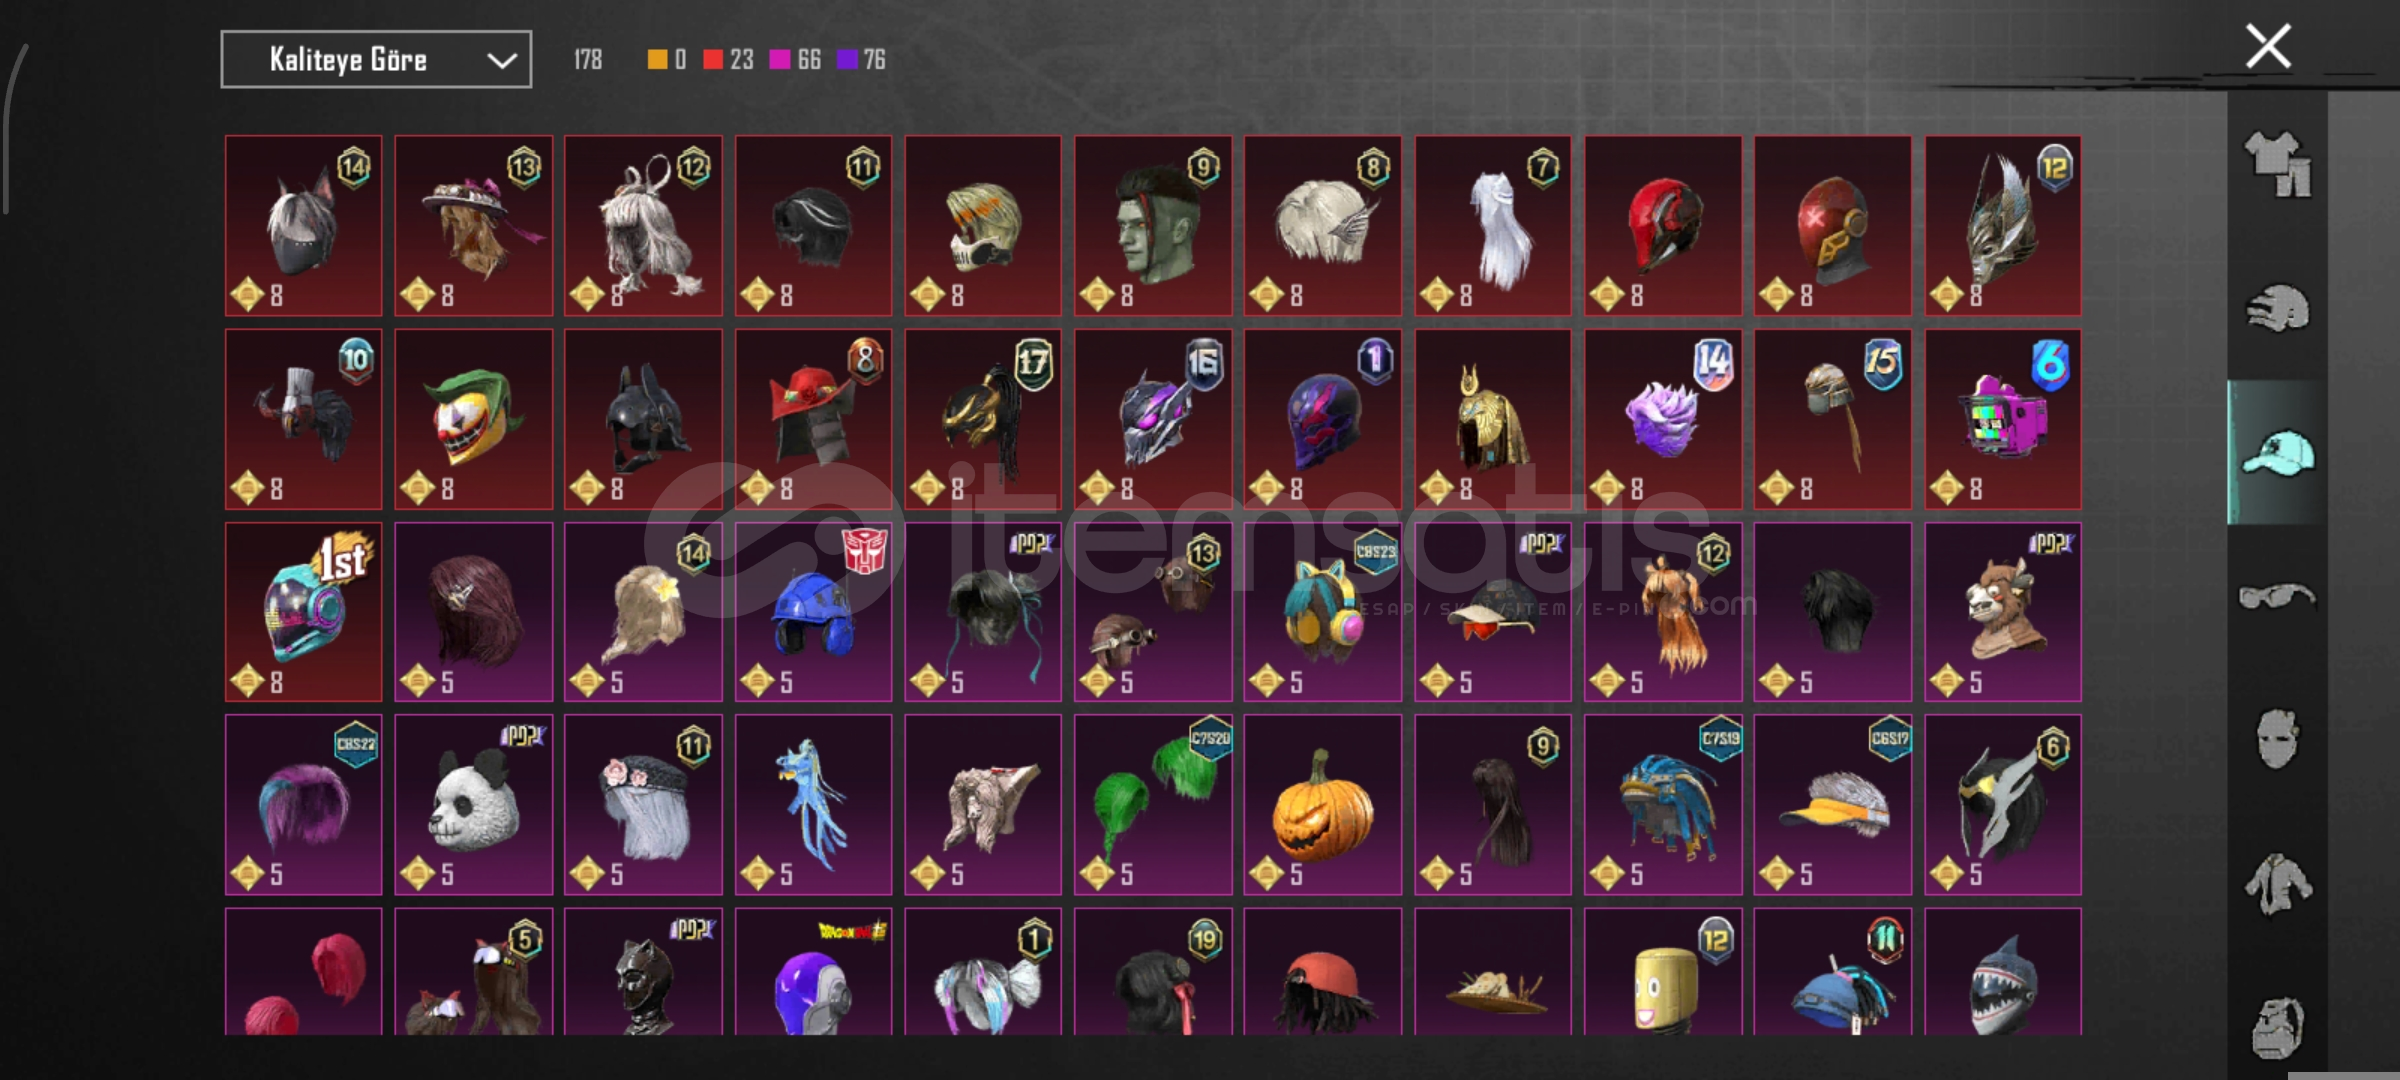Open the face mask category icon
The height and width of the screenshot is (1080, 2400).
(x=2277, y=739)
